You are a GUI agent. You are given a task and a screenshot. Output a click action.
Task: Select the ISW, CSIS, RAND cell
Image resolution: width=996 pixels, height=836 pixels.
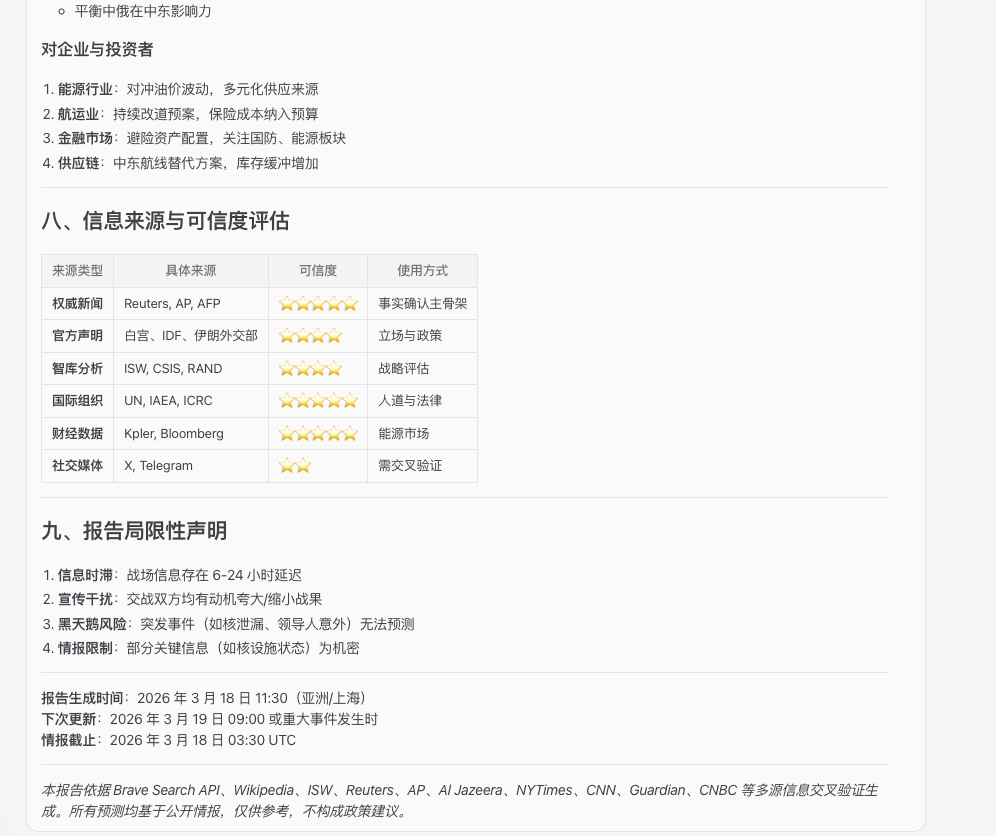pos(173,368)
